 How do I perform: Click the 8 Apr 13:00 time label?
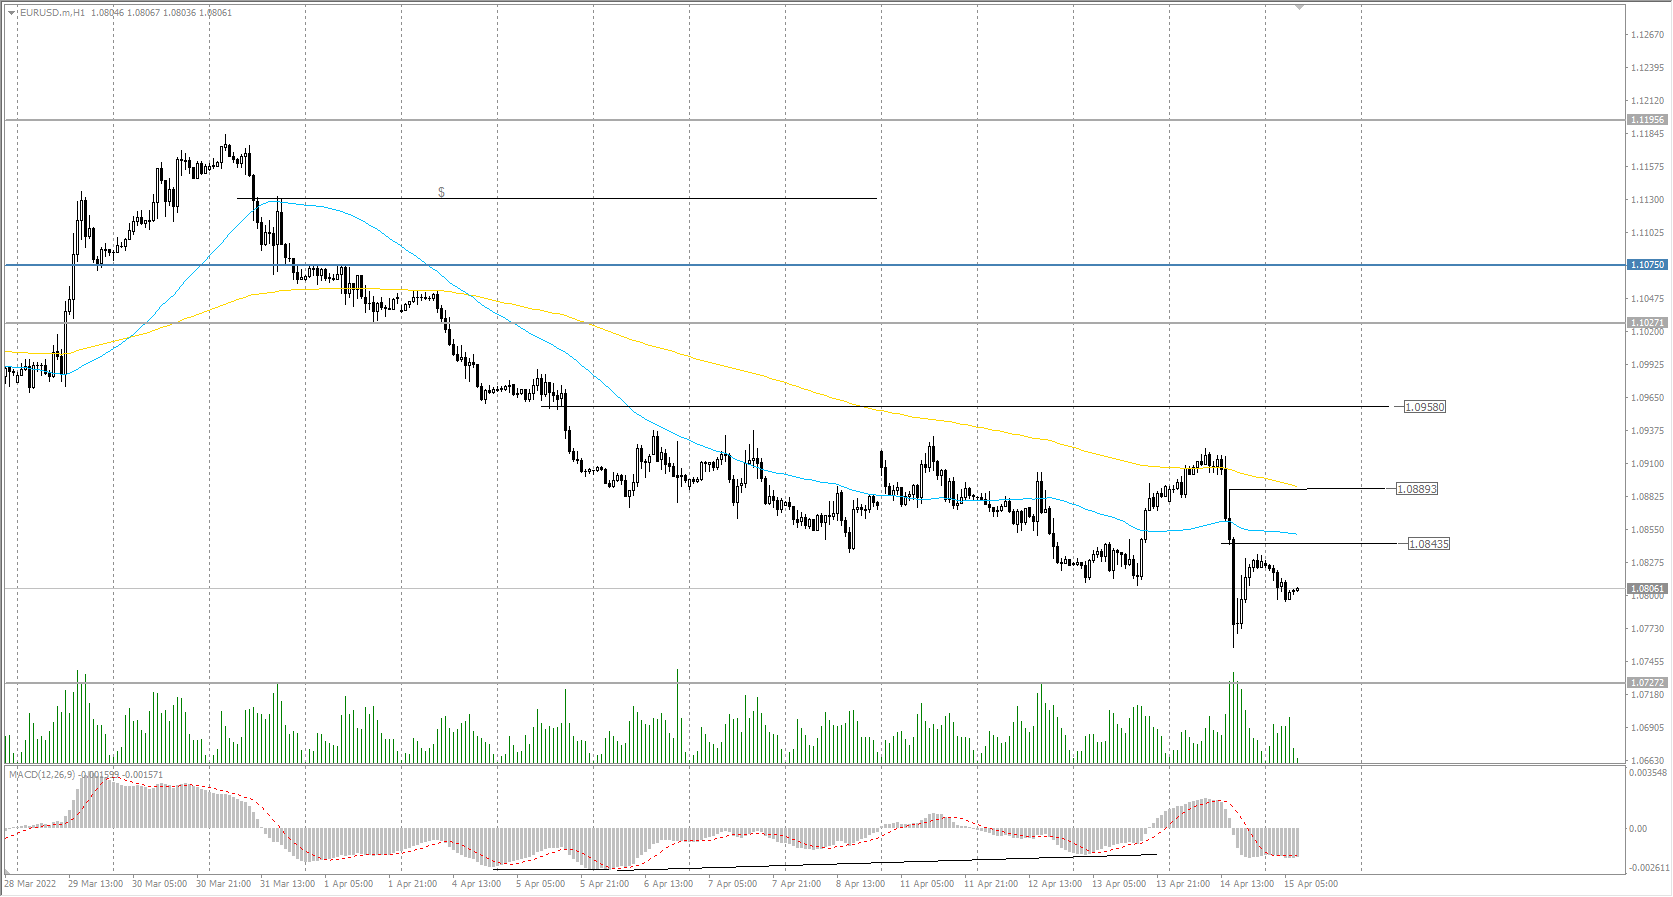pyautogui.click(x=861, y=884)
